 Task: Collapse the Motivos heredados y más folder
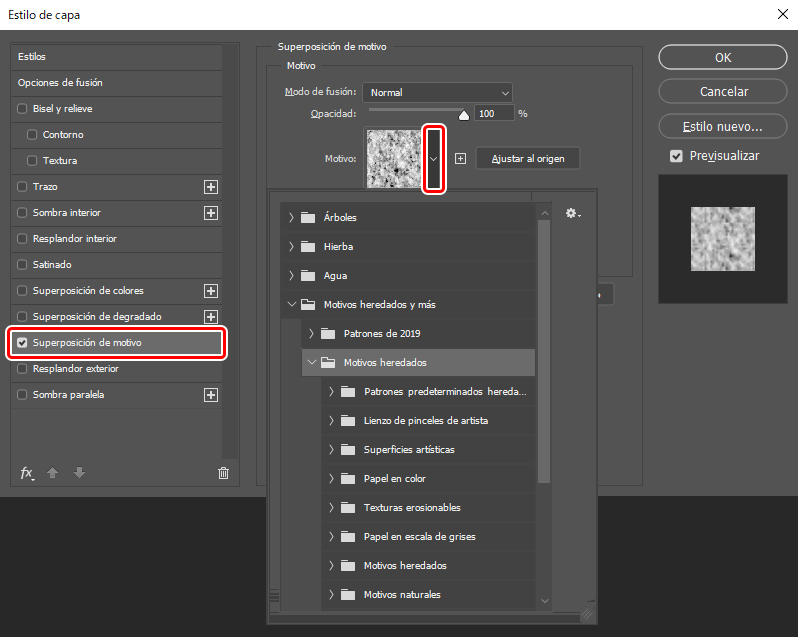(x=291, y=304)
